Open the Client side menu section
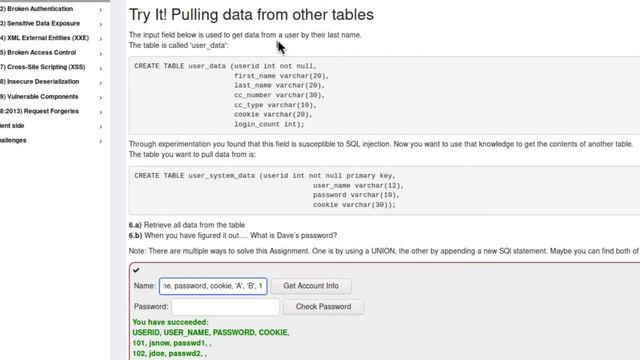640x360 pixels. pyautogui.click(x=12, y=126)
